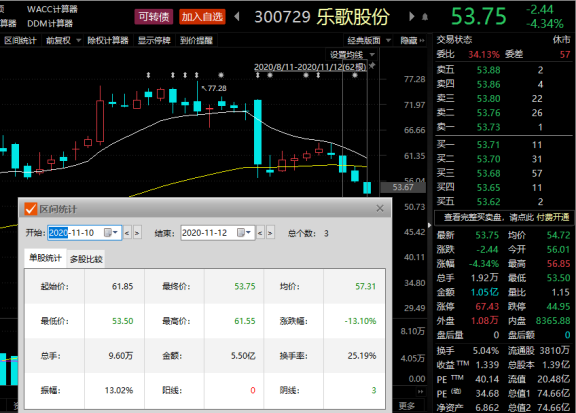Expand the 设置均线 dropdown
Viewport: 576px width, 413px height.
click(351, 55)
